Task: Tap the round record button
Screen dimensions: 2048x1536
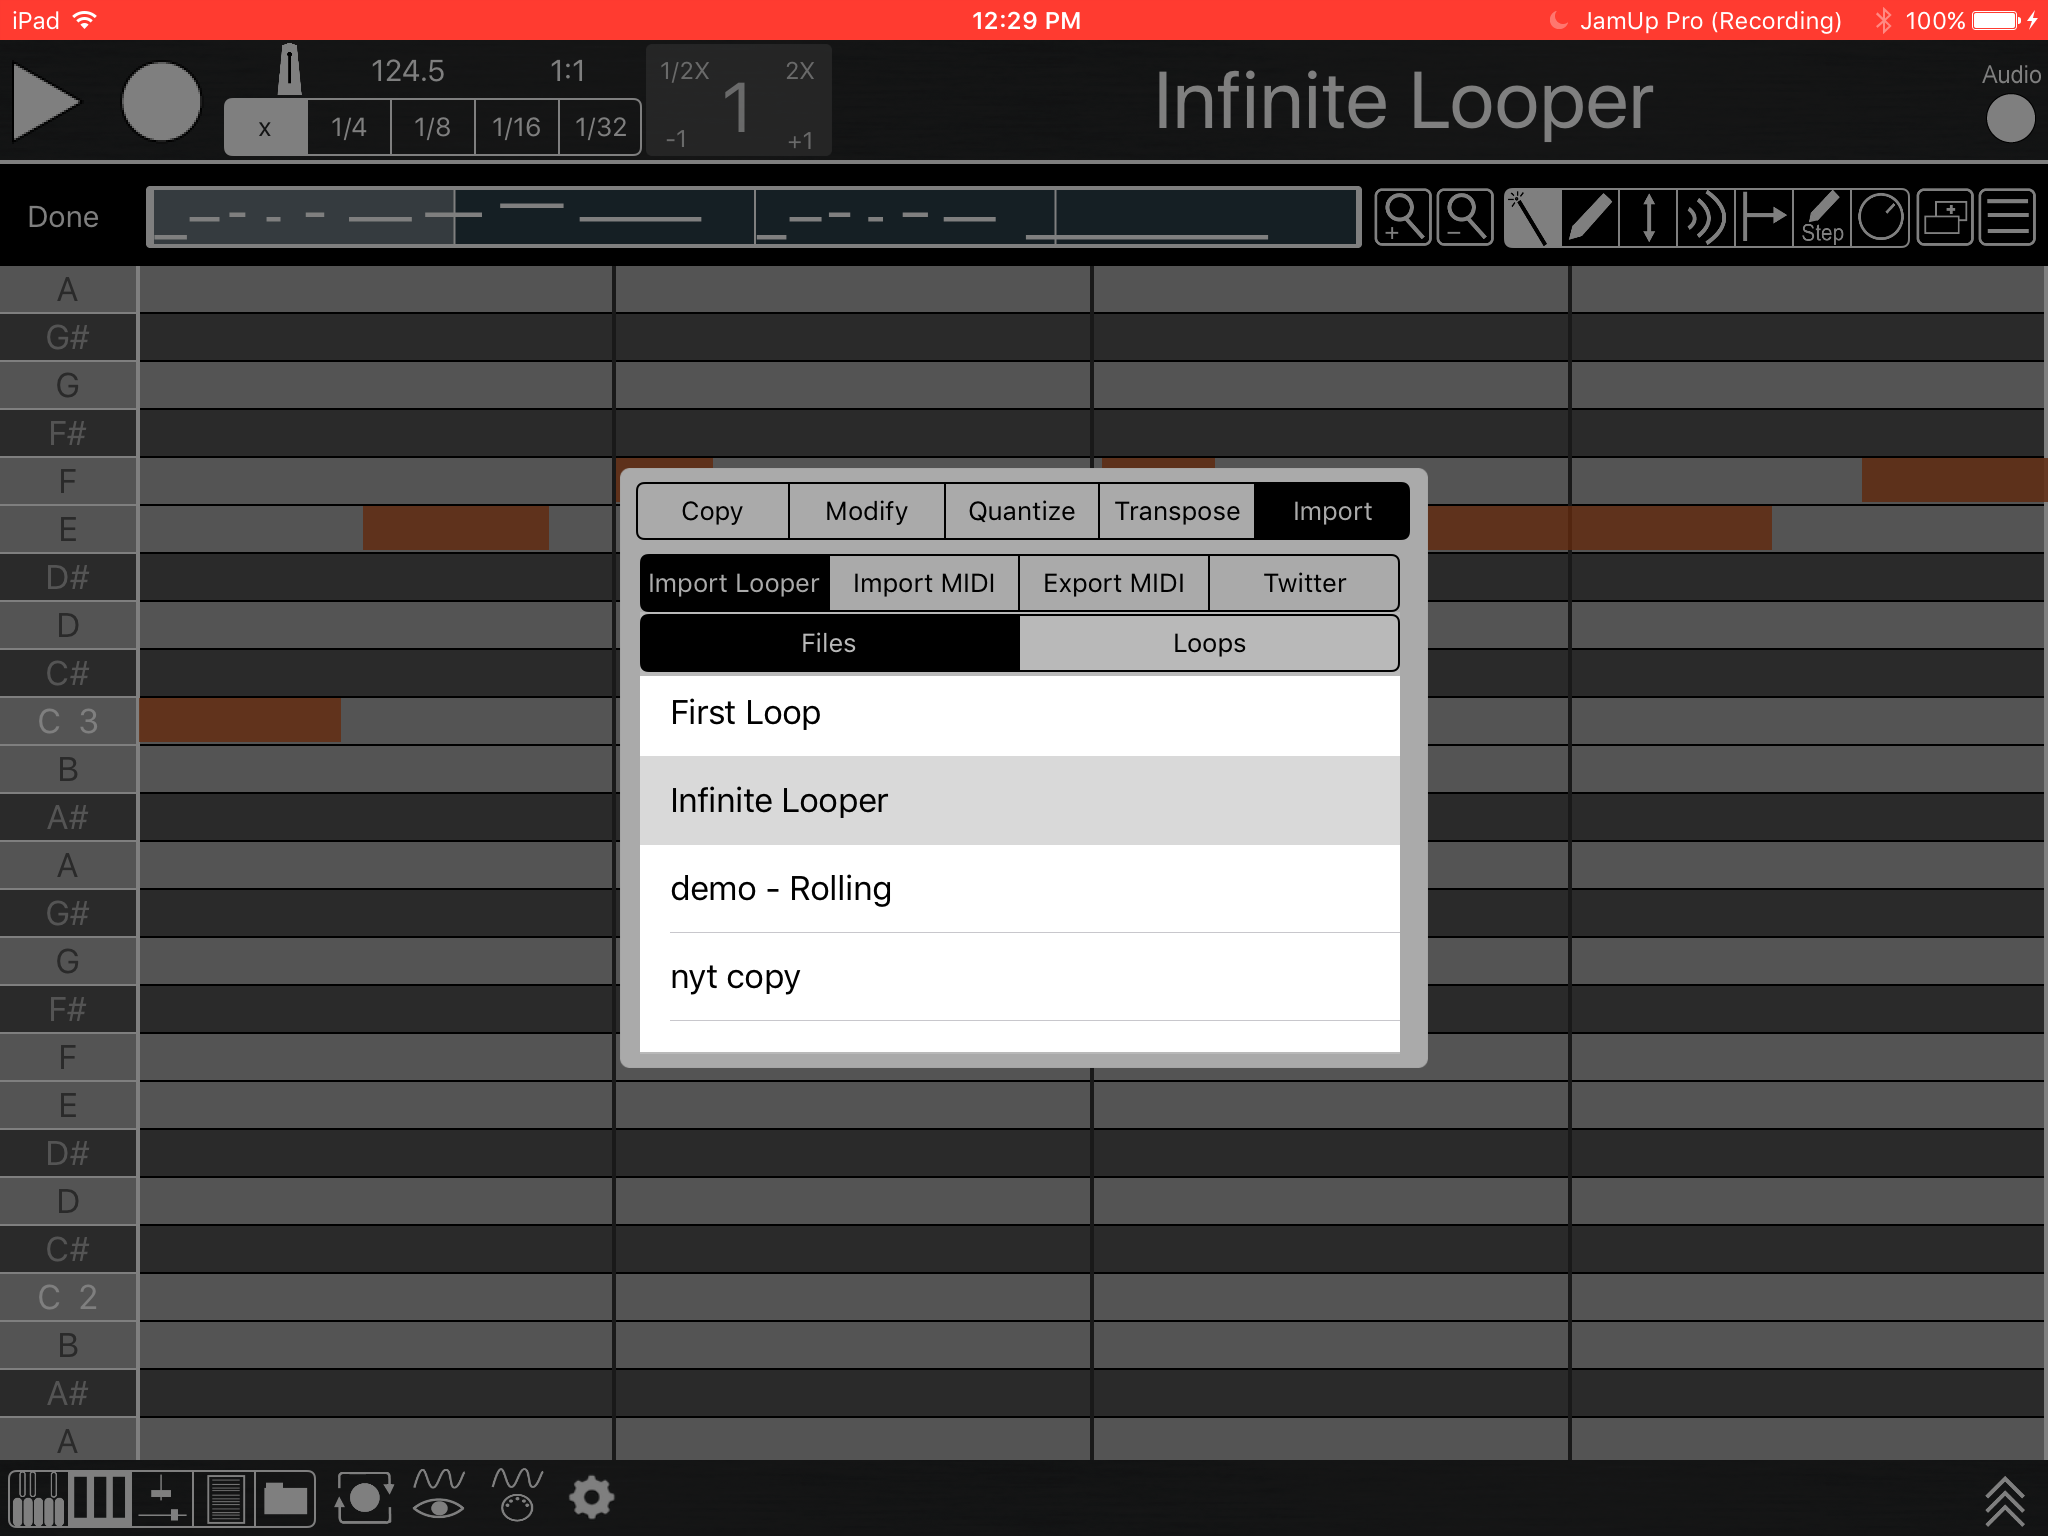Action: pos(161,101)
